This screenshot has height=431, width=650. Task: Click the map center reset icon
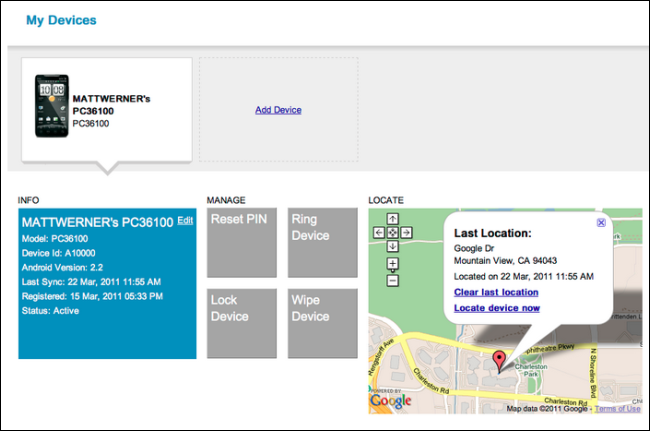coord(393,232)
